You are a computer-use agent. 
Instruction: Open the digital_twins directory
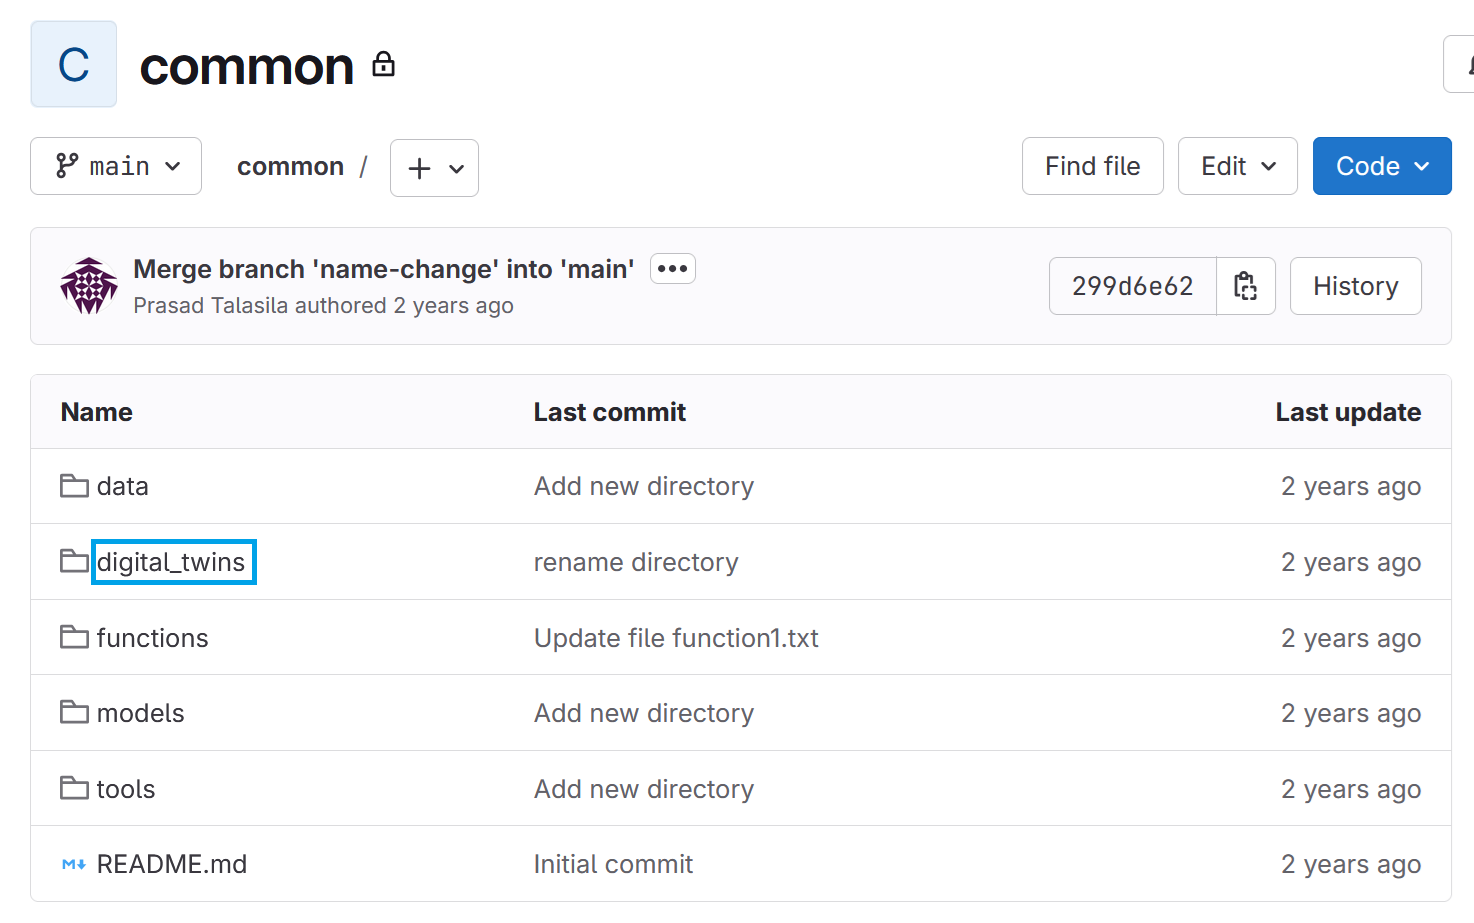(172, 561)
